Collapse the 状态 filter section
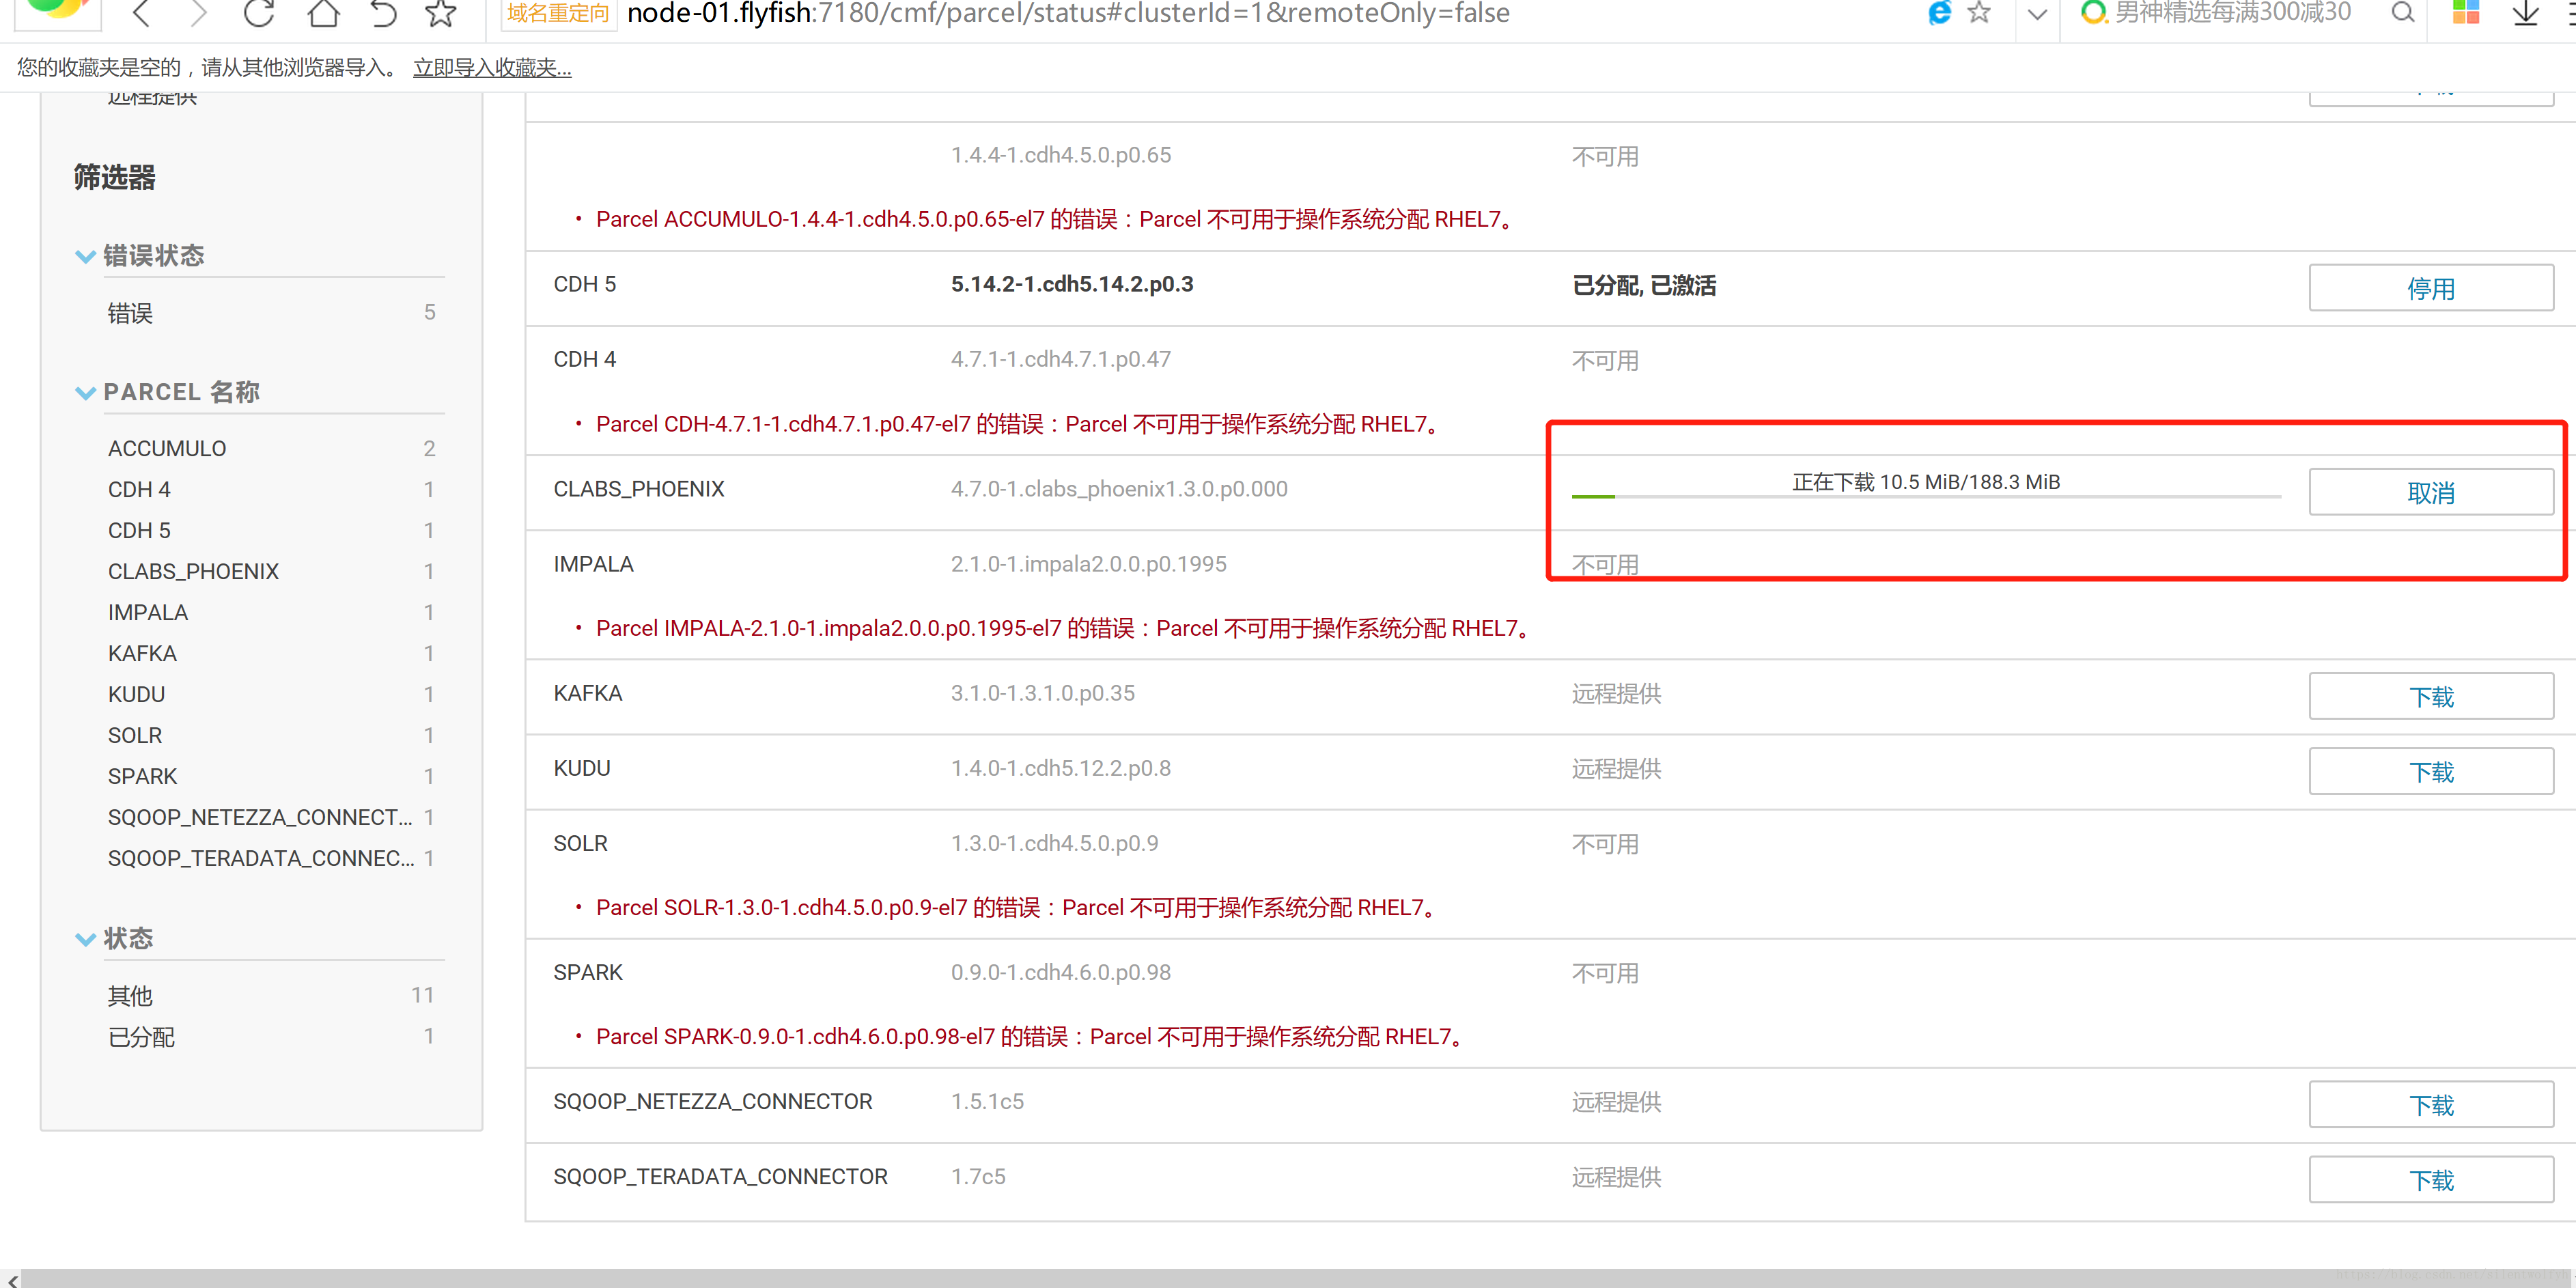The width and height of the screenshot is (2576, 1288). coord(86,939)
